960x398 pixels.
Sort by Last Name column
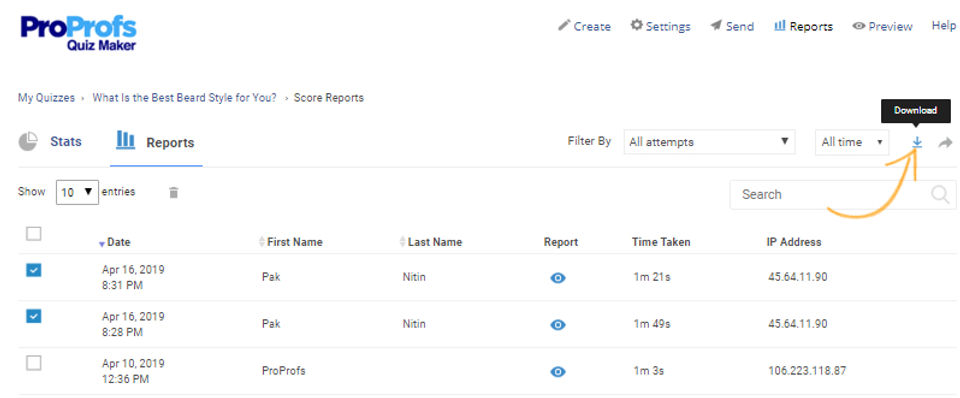(431, 242)
